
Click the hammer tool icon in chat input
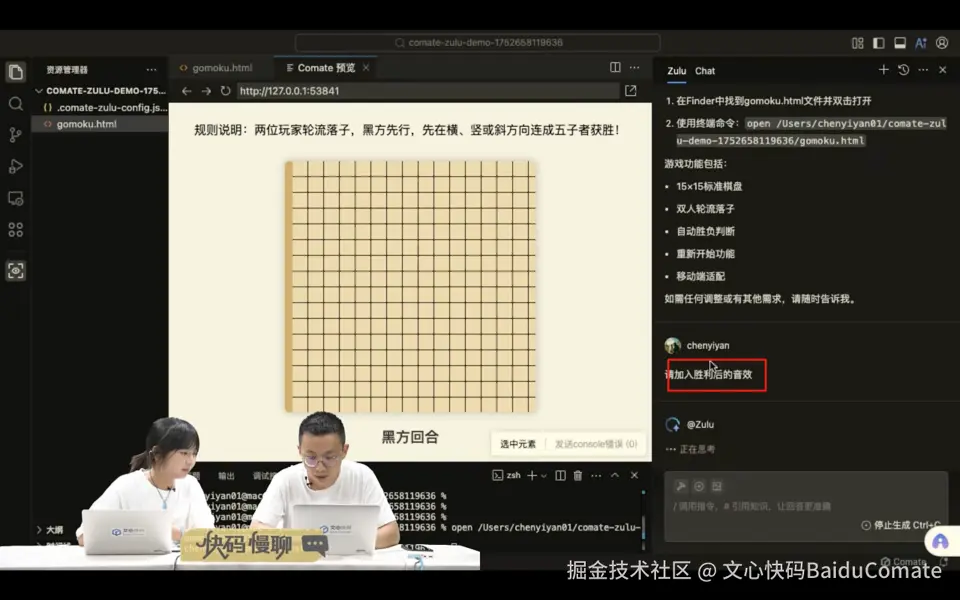(680, 486)
